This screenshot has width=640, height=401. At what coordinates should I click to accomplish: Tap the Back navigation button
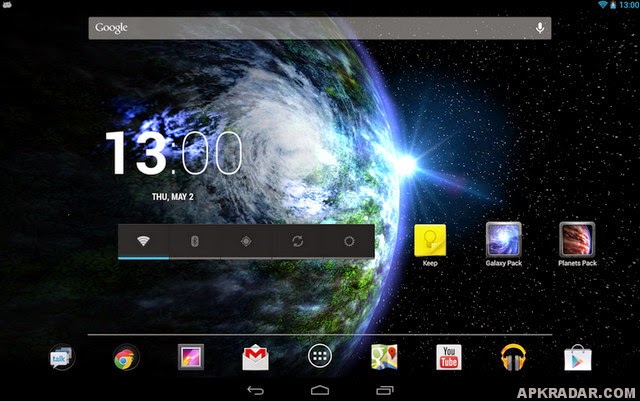pyautogui.click(x=256, y=390)
